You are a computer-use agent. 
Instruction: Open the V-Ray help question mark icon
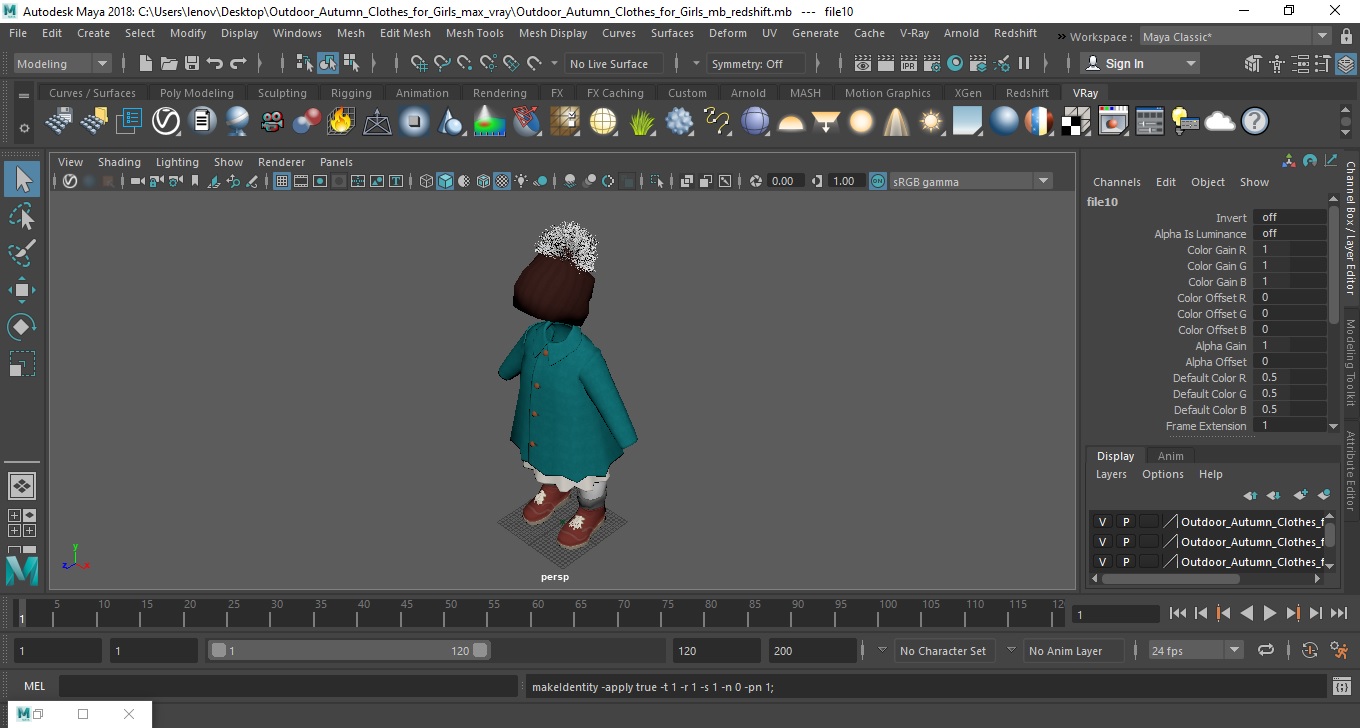click(x=1254, y=122)
